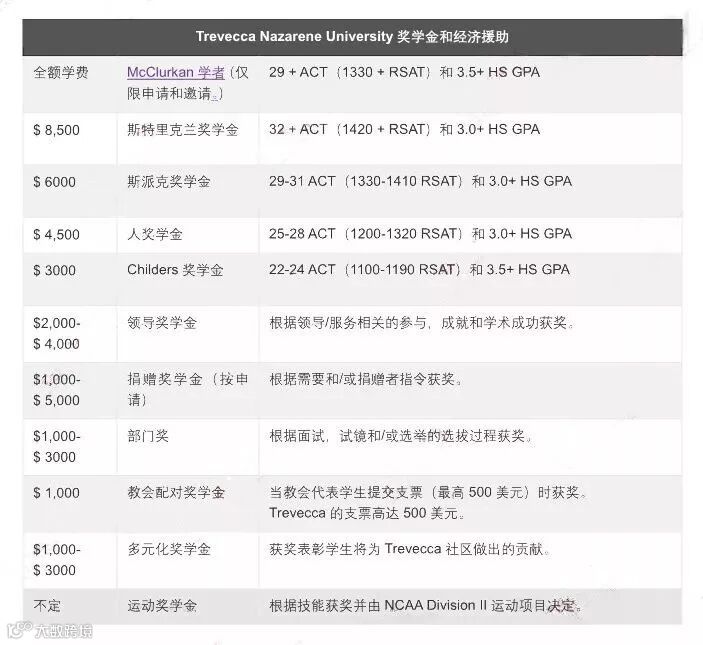Screen dimensions: 703x645
Task: Click the 22-24 ACT (1100-1190 RSAT) requirement
Action: click(x=419, y=269)
